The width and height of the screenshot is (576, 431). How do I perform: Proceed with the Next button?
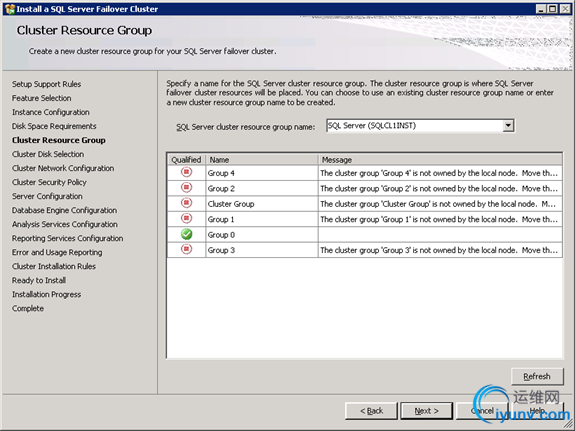click(426, 410)
